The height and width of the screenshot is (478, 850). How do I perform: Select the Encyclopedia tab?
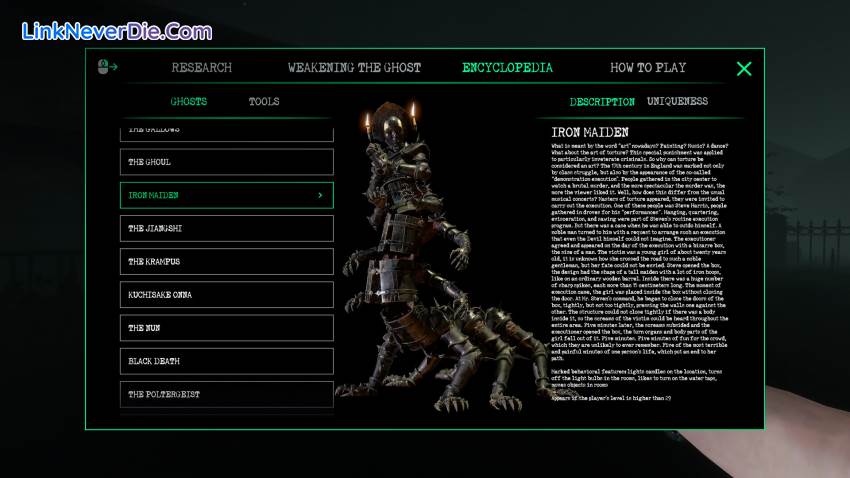coord(507,68)
